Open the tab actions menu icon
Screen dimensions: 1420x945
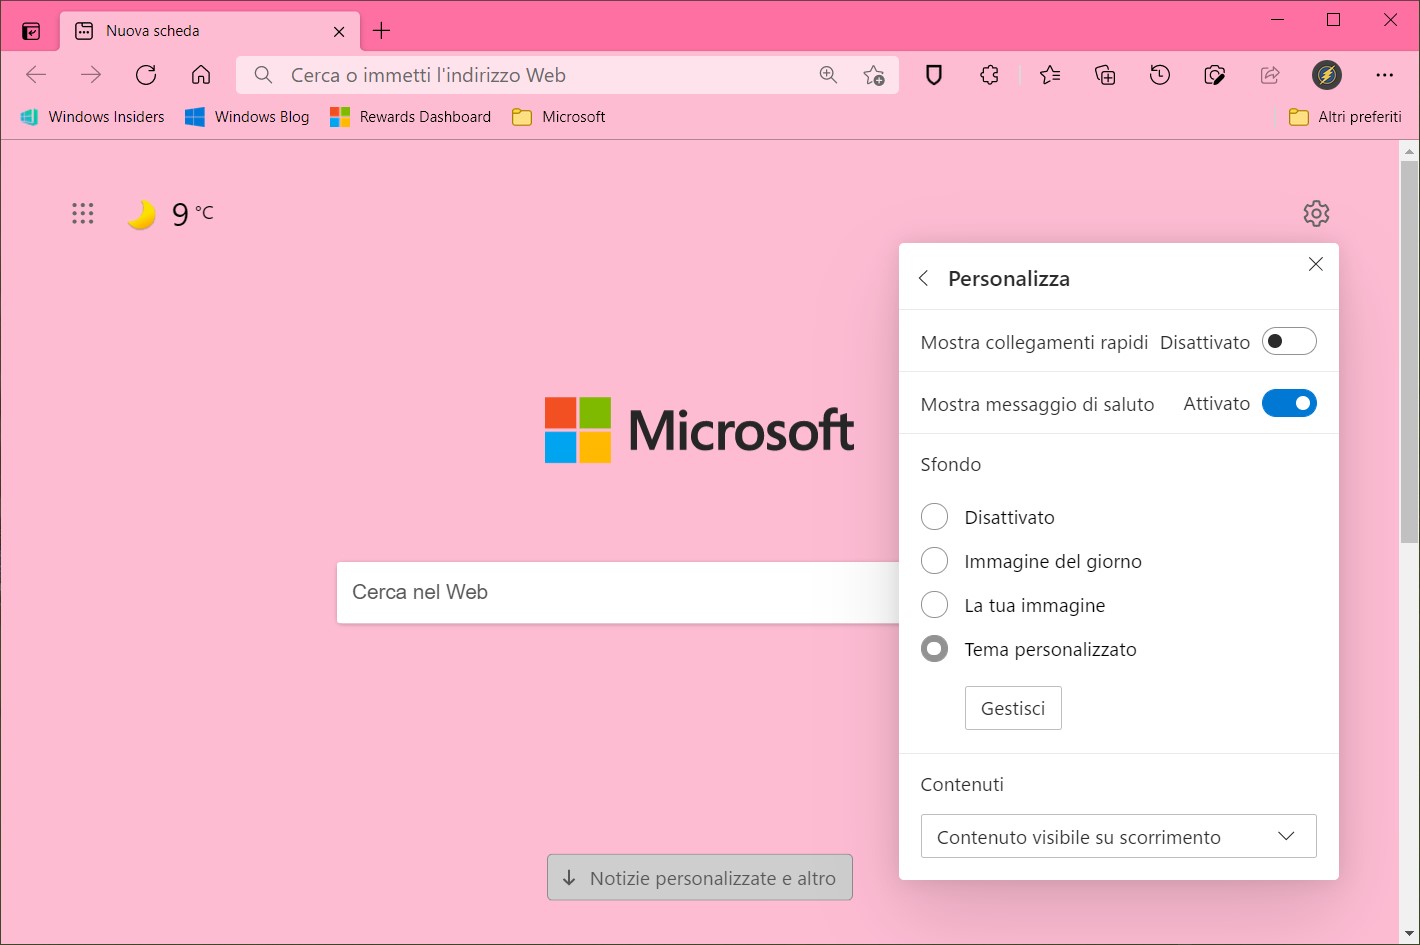[31, 31]
